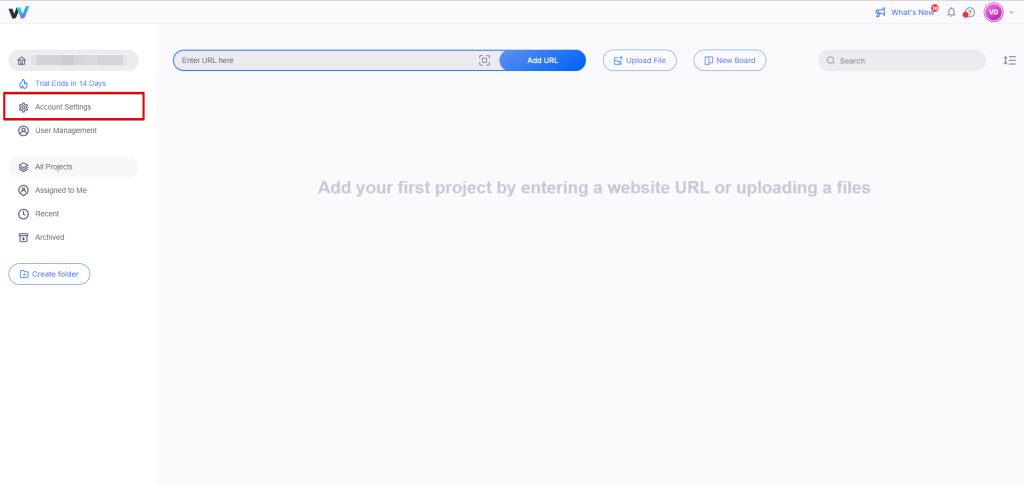View Recent projects

(47, 214)
